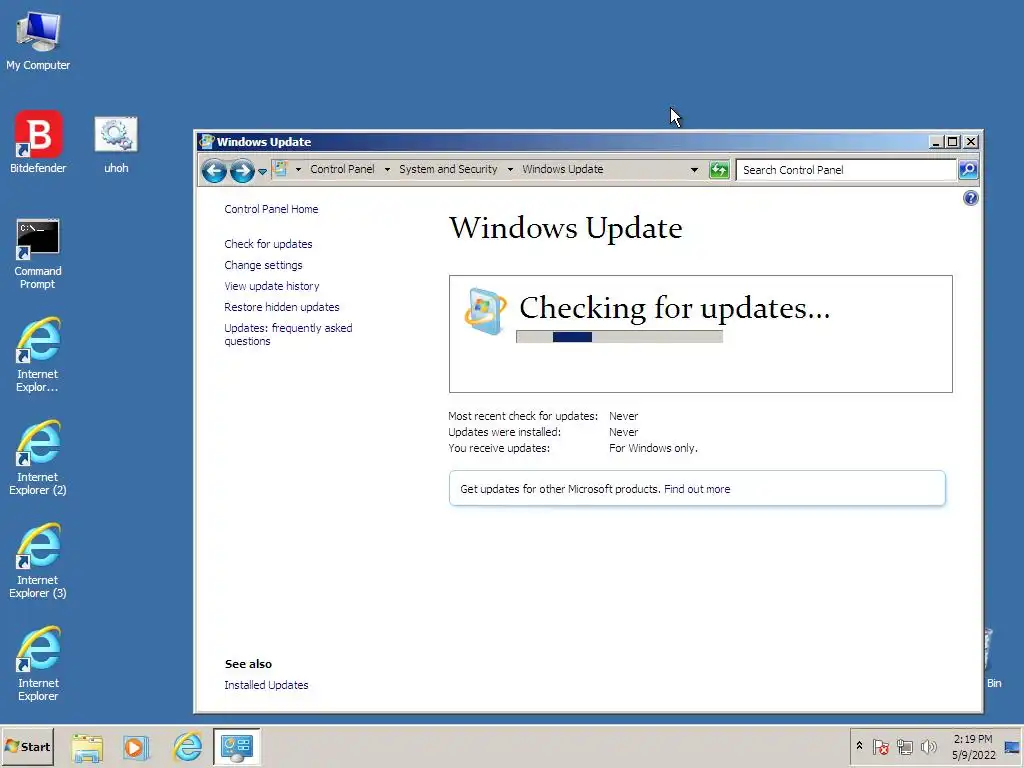This screenshot has width=1024, height=768.
Task: Open View update history
Action: point(272,286)
